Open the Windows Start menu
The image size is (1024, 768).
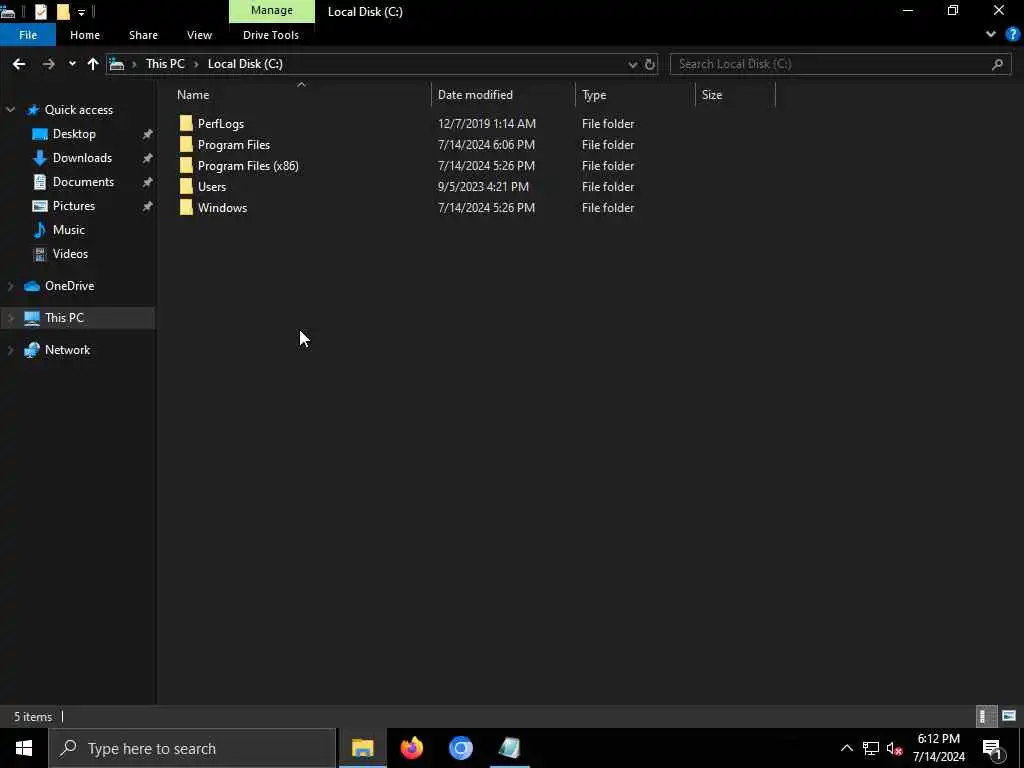[x=24, y=748]
